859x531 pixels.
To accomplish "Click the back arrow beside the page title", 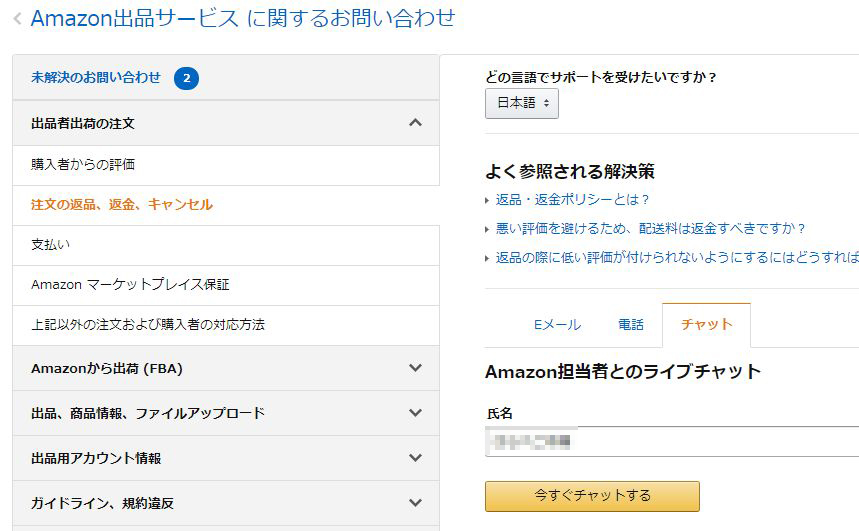I will 18,19.
